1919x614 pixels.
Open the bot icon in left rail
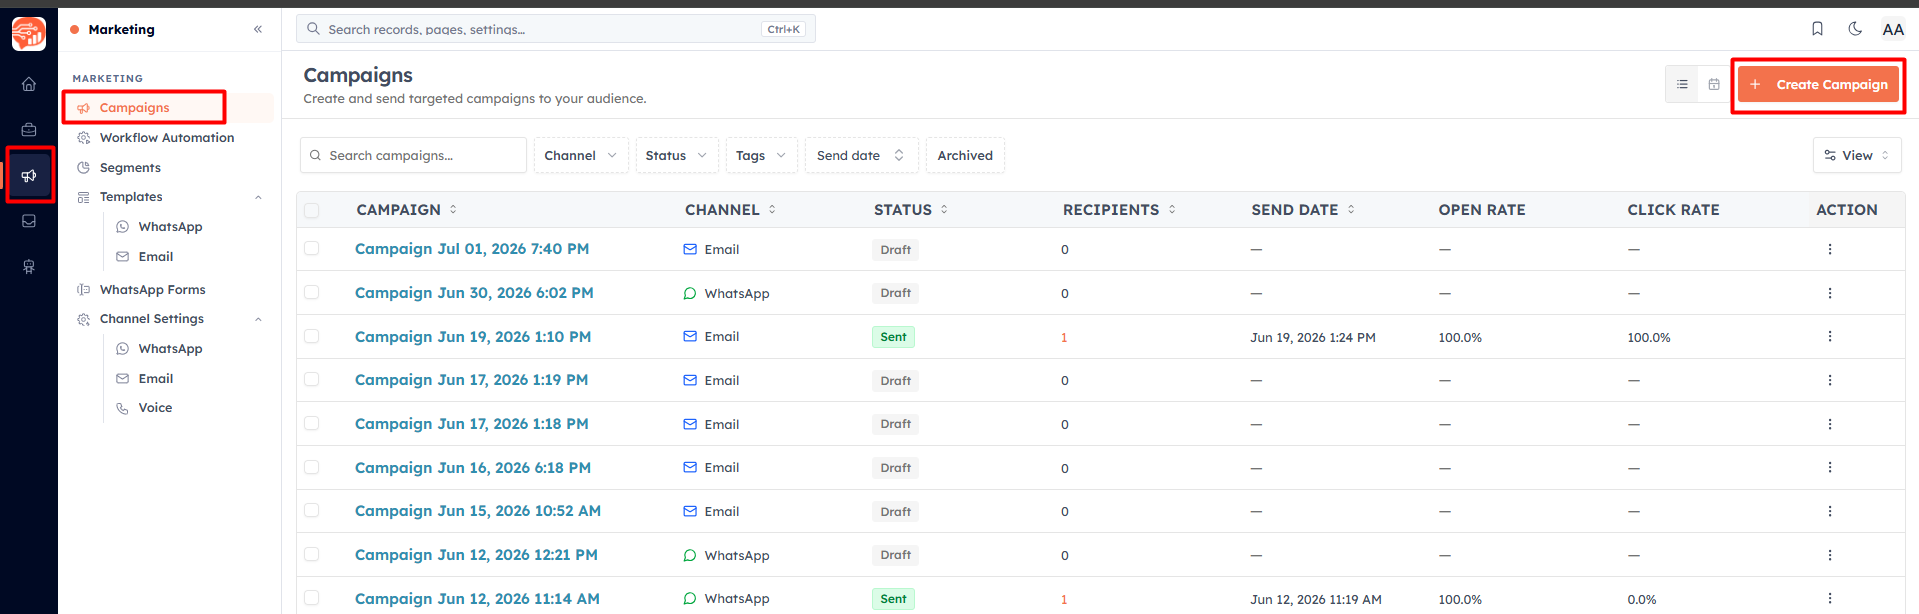pos(29,267)
